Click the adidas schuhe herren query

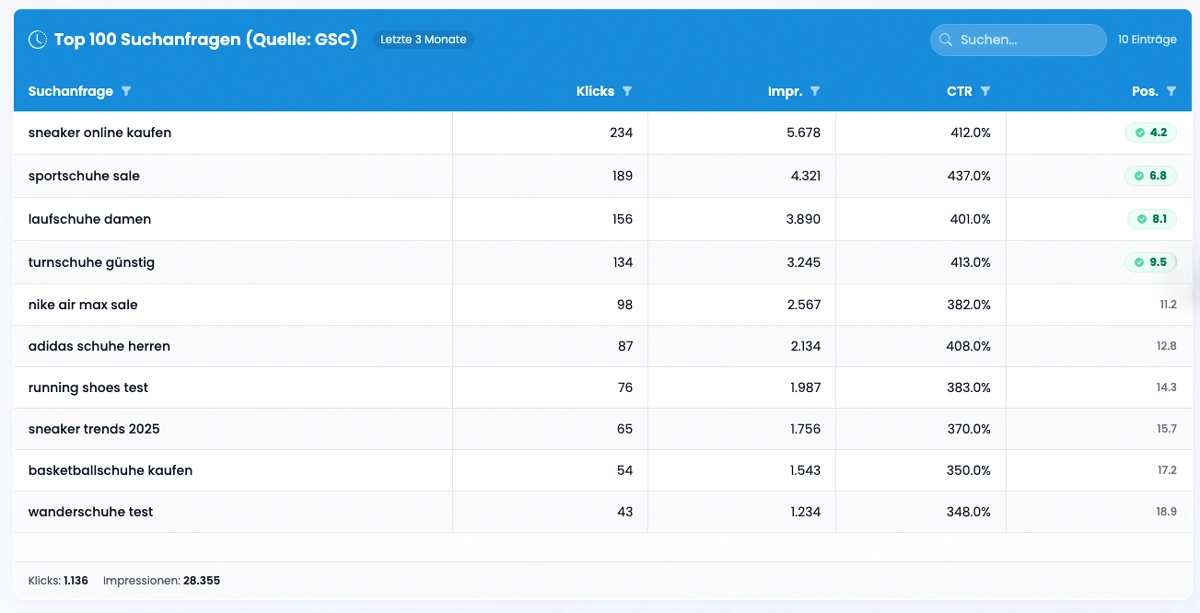click(99, 346)
